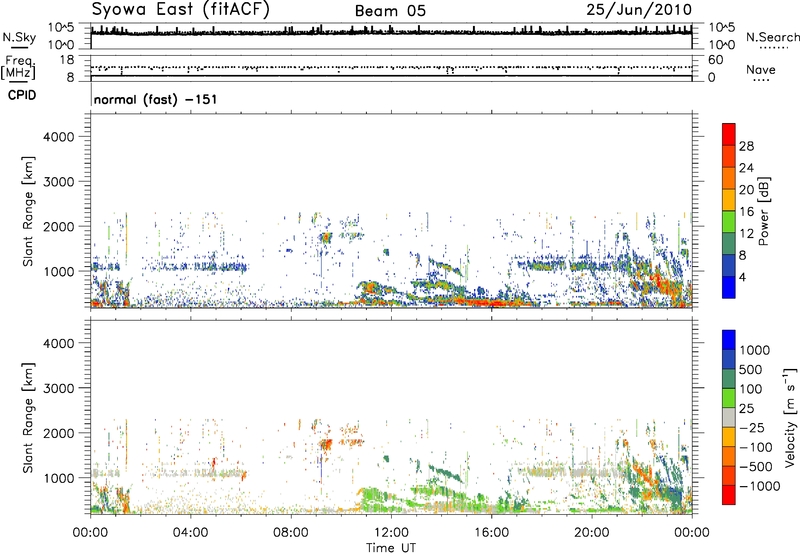Image resolution: width=800 pixels, height=554 pixels.
Task: Click the "Time UT" axis title
Action: click(391, 548)
